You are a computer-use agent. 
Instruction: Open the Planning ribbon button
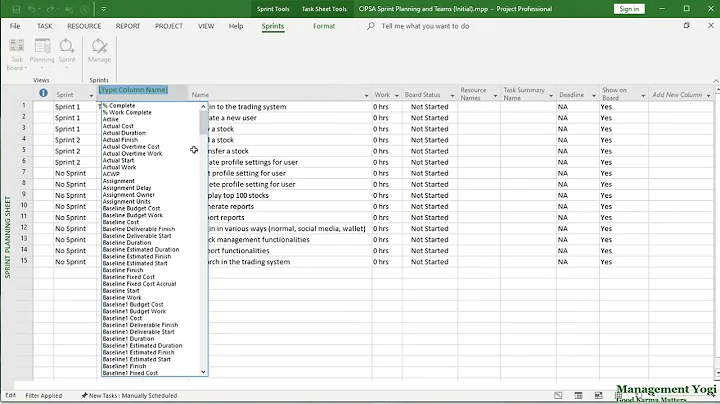pos(42,54)
